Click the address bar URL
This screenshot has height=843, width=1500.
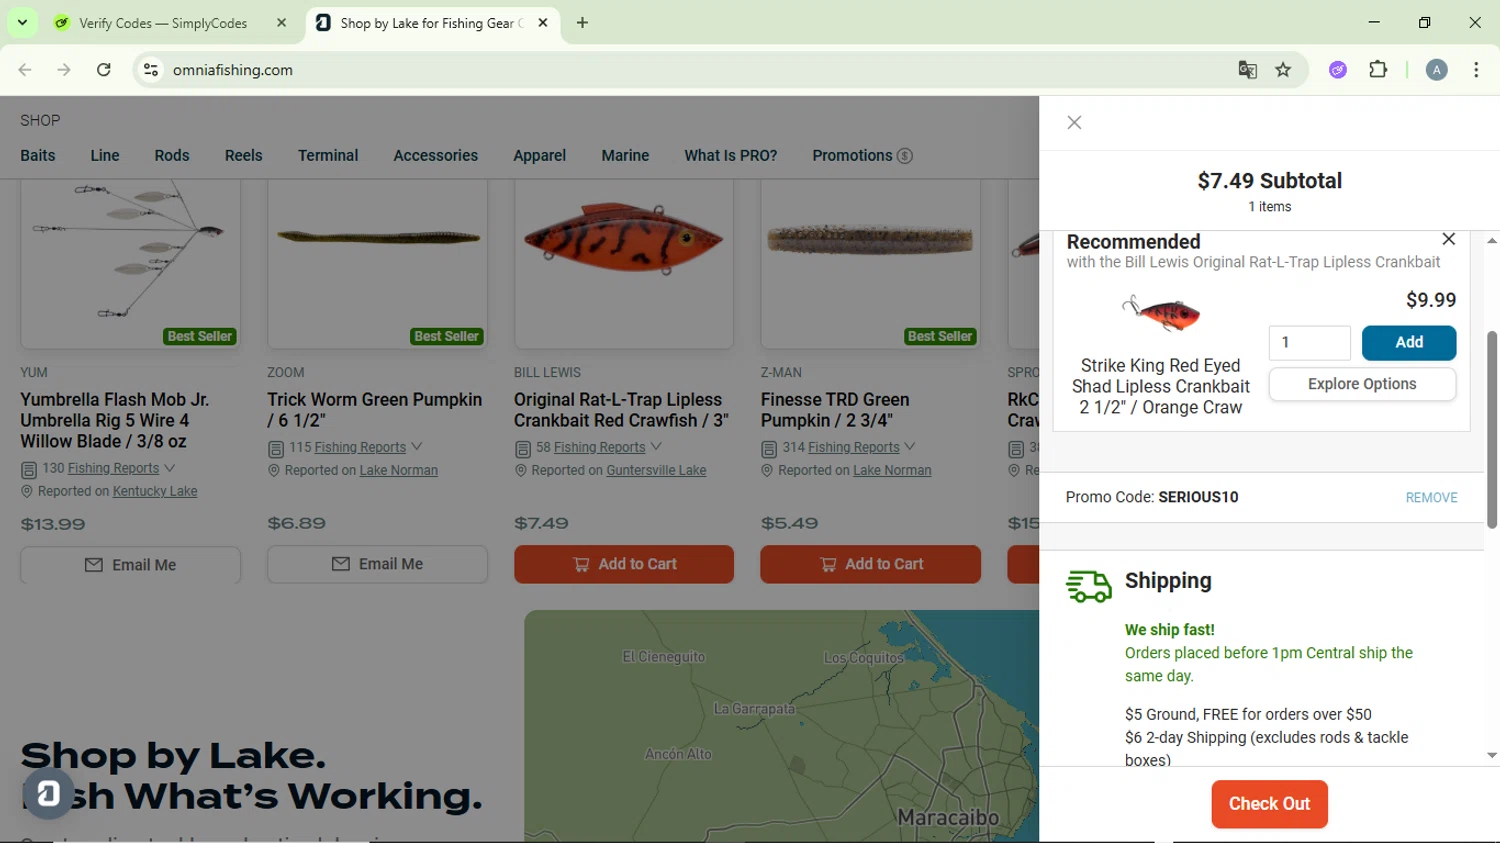coord(233,70)
